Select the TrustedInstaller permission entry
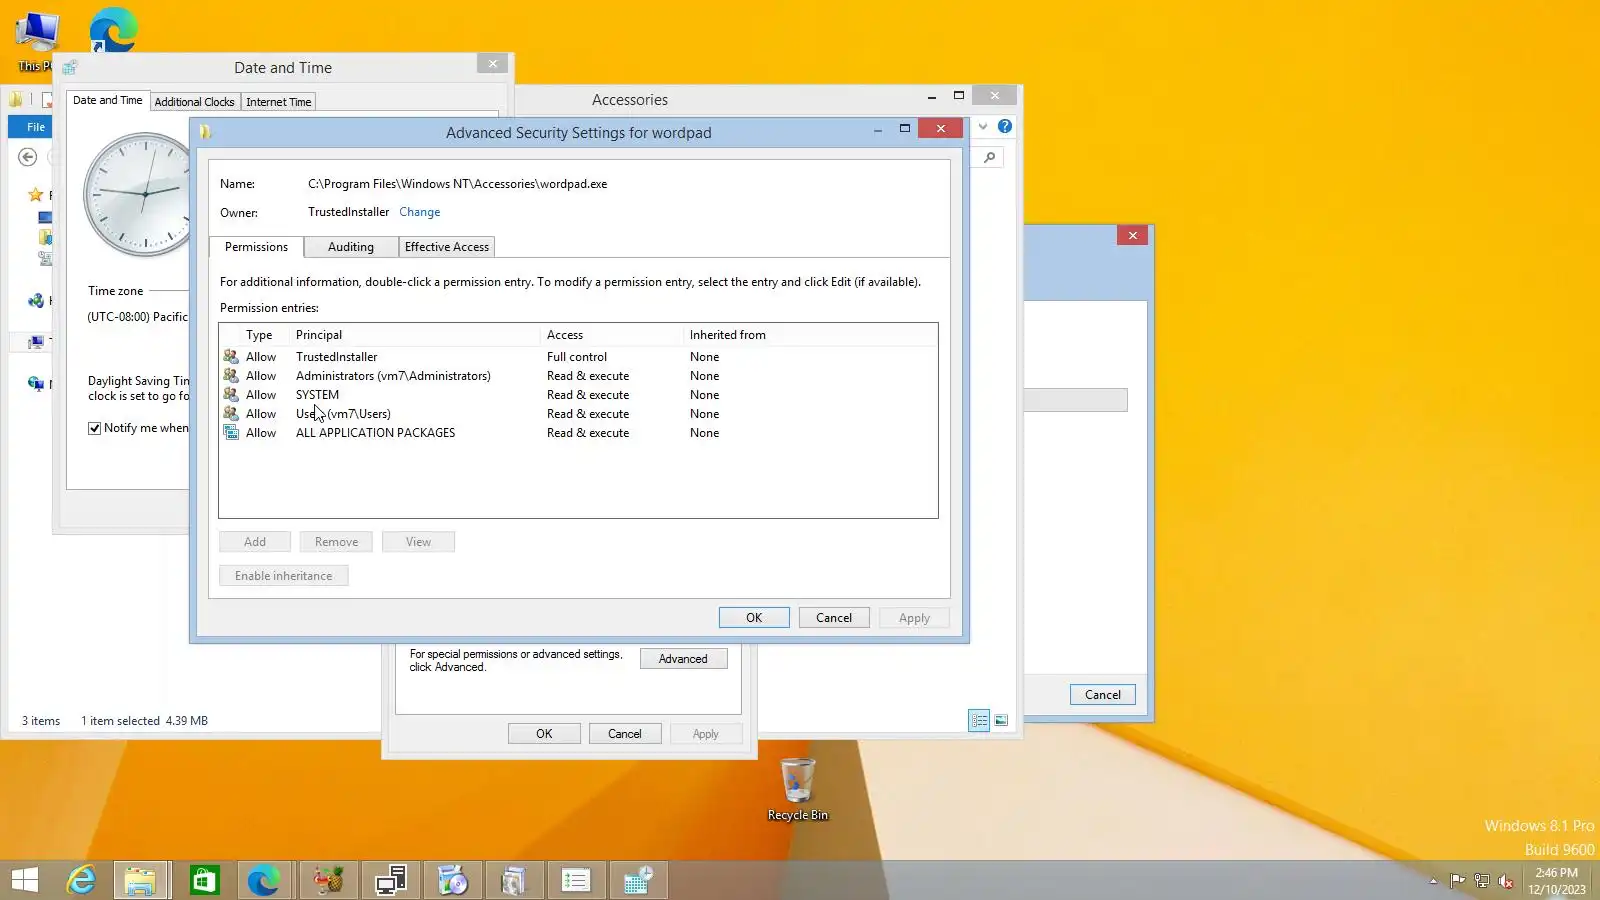Viewport: 1600px width, 900px height. 578,357
